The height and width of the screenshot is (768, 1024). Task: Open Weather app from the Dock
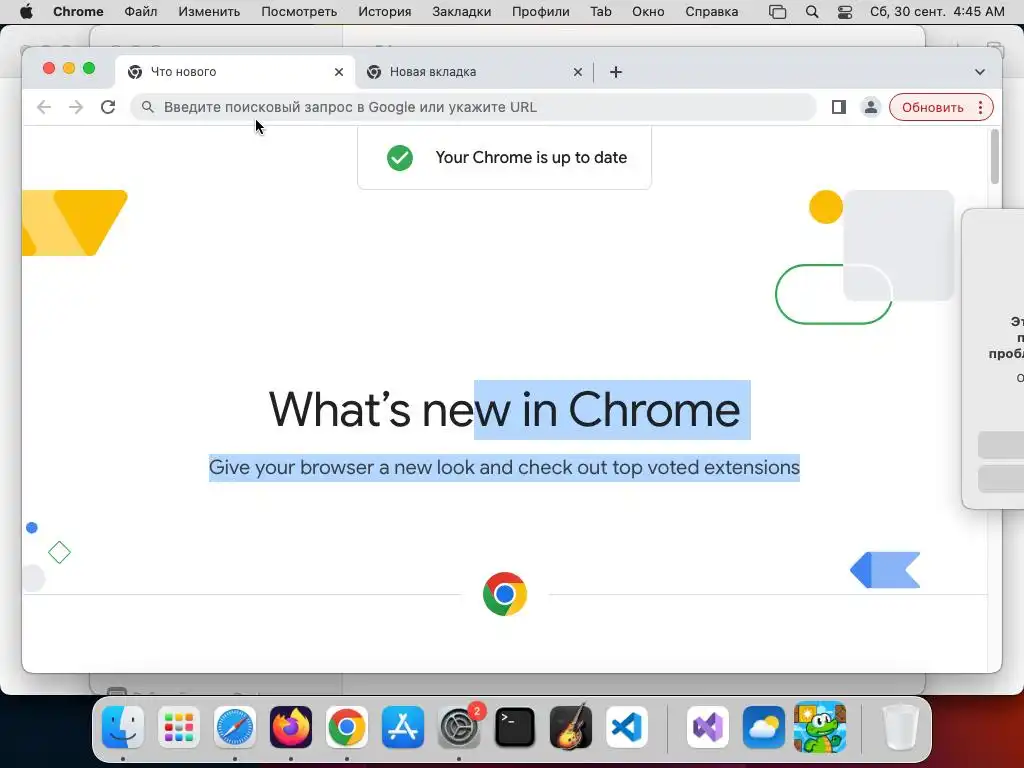coord(764,727)
